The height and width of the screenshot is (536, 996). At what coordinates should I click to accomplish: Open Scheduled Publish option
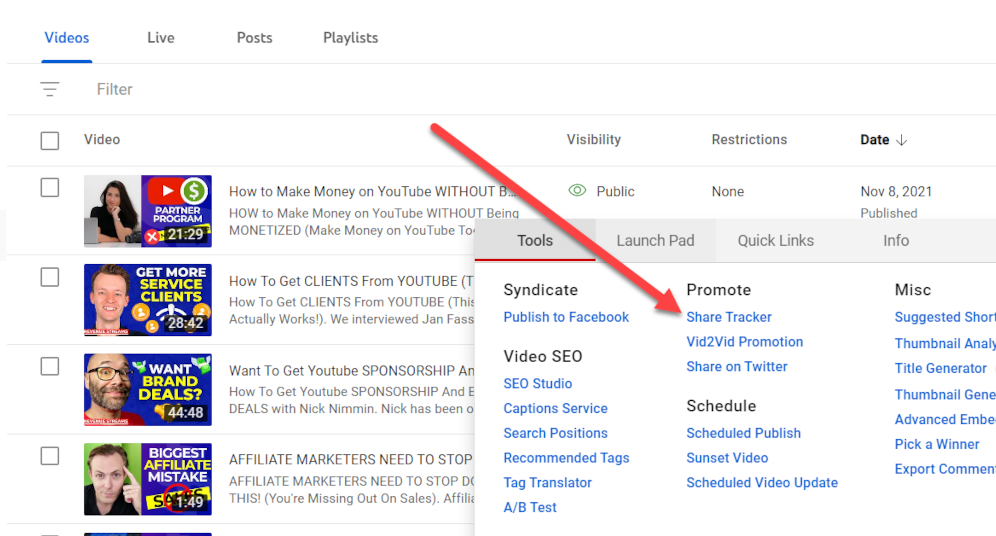click(x=743, y=433)
